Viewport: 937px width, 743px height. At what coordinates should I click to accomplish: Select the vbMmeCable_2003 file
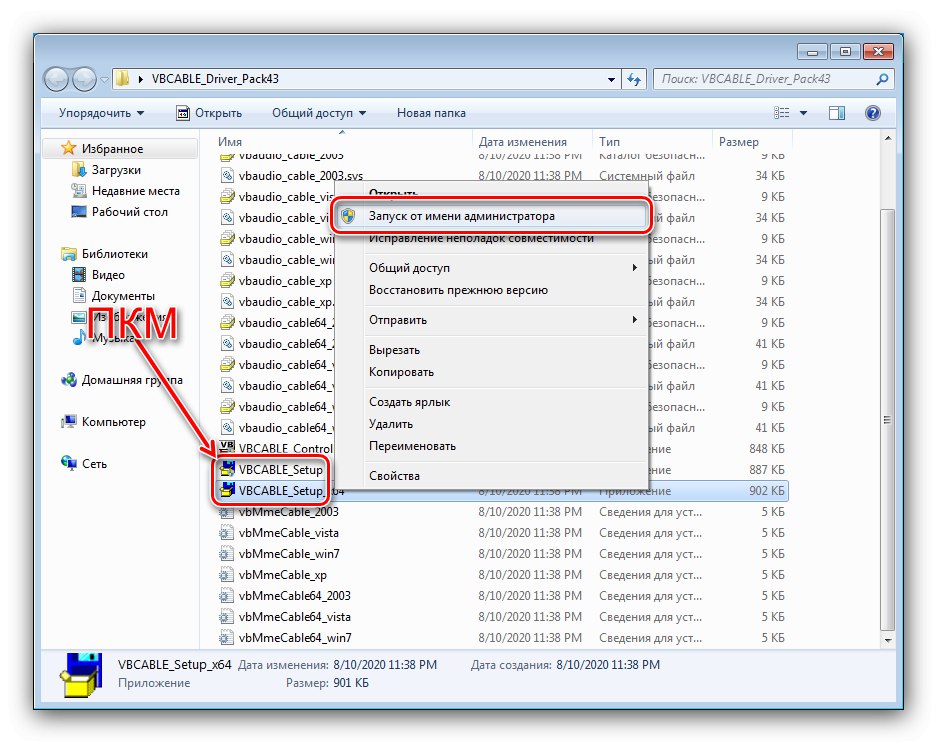(x=288, y=512)
